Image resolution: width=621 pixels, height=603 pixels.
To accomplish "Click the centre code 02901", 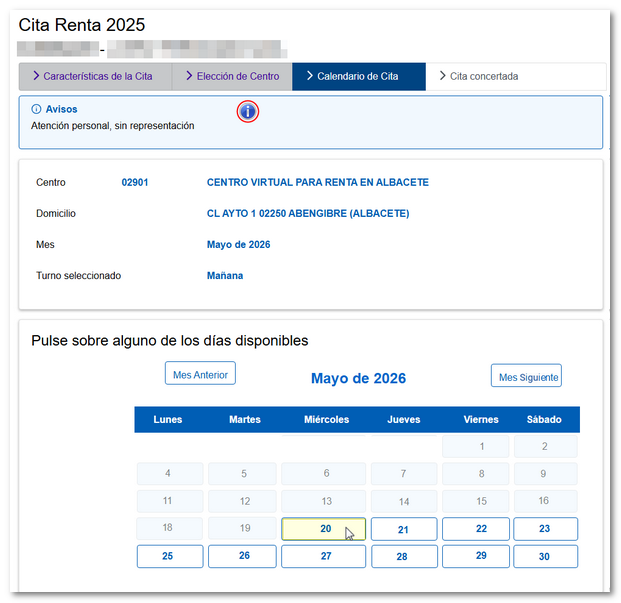I will point(135,183).
